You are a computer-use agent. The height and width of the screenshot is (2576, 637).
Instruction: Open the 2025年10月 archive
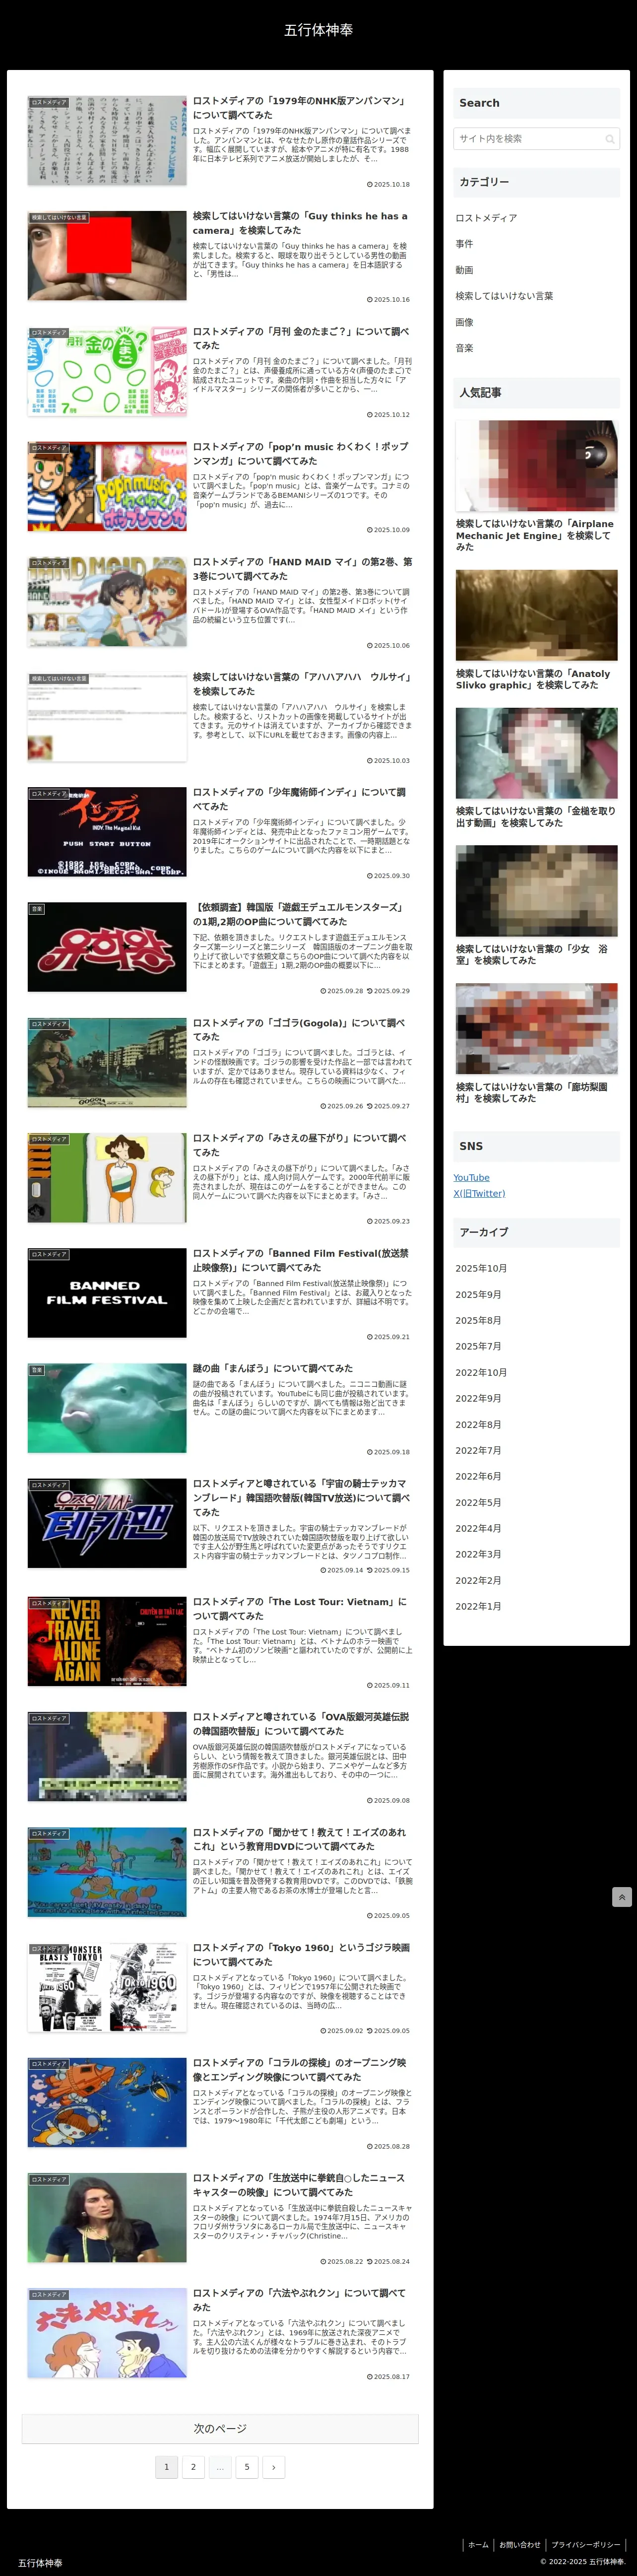tap(481, 1268)
